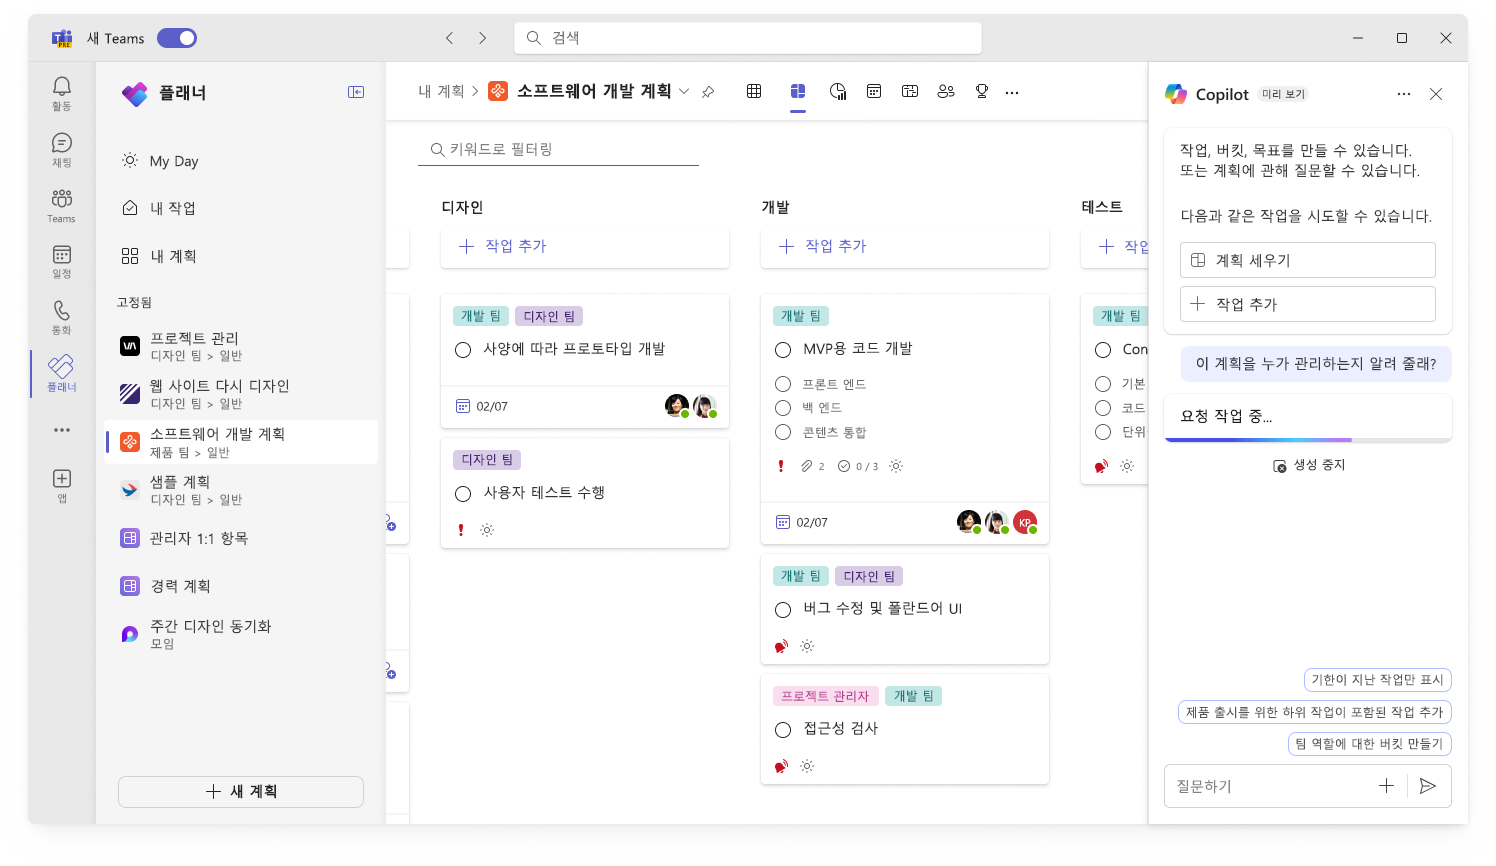Mark 사양에 따라 프로토타입 개발 complete
This screenshot has width=1496, height=866.
(x=463, y=350)
